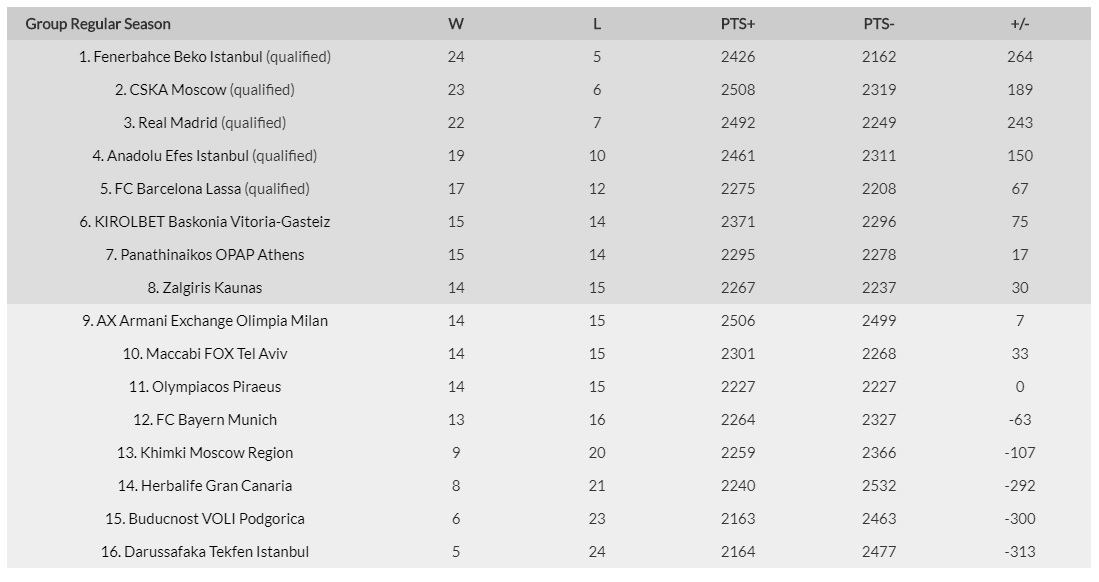
Task: Click the PTS+ column header
Action: [738, 24]
